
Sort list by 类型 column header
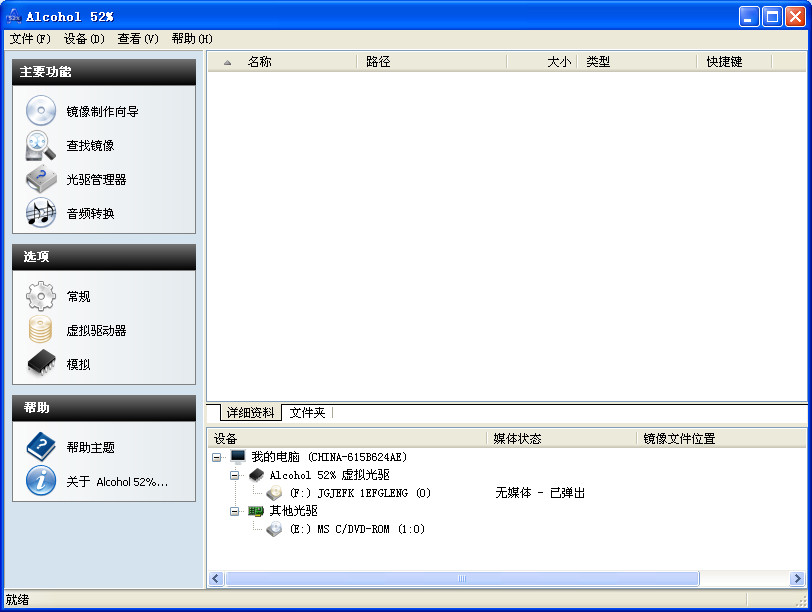(x=636, y=62)
